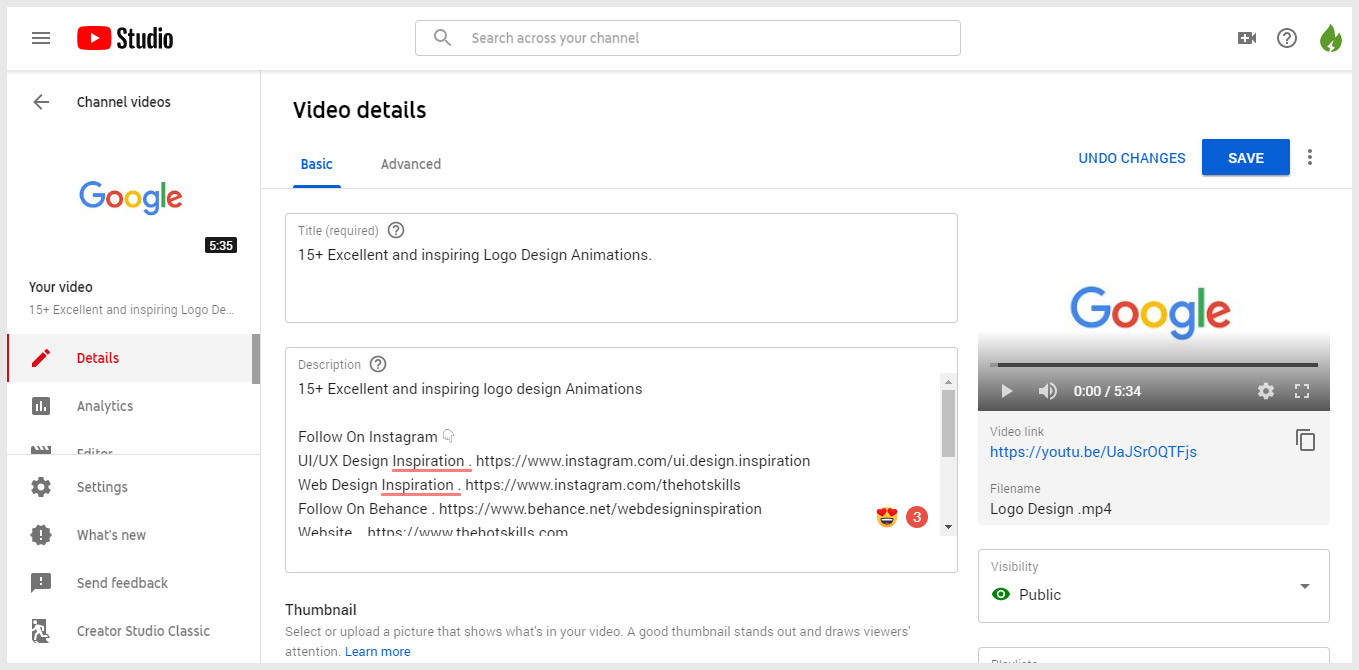Open the hamburger navigation menu
The image size is (1359, 670).
point(41,38)
